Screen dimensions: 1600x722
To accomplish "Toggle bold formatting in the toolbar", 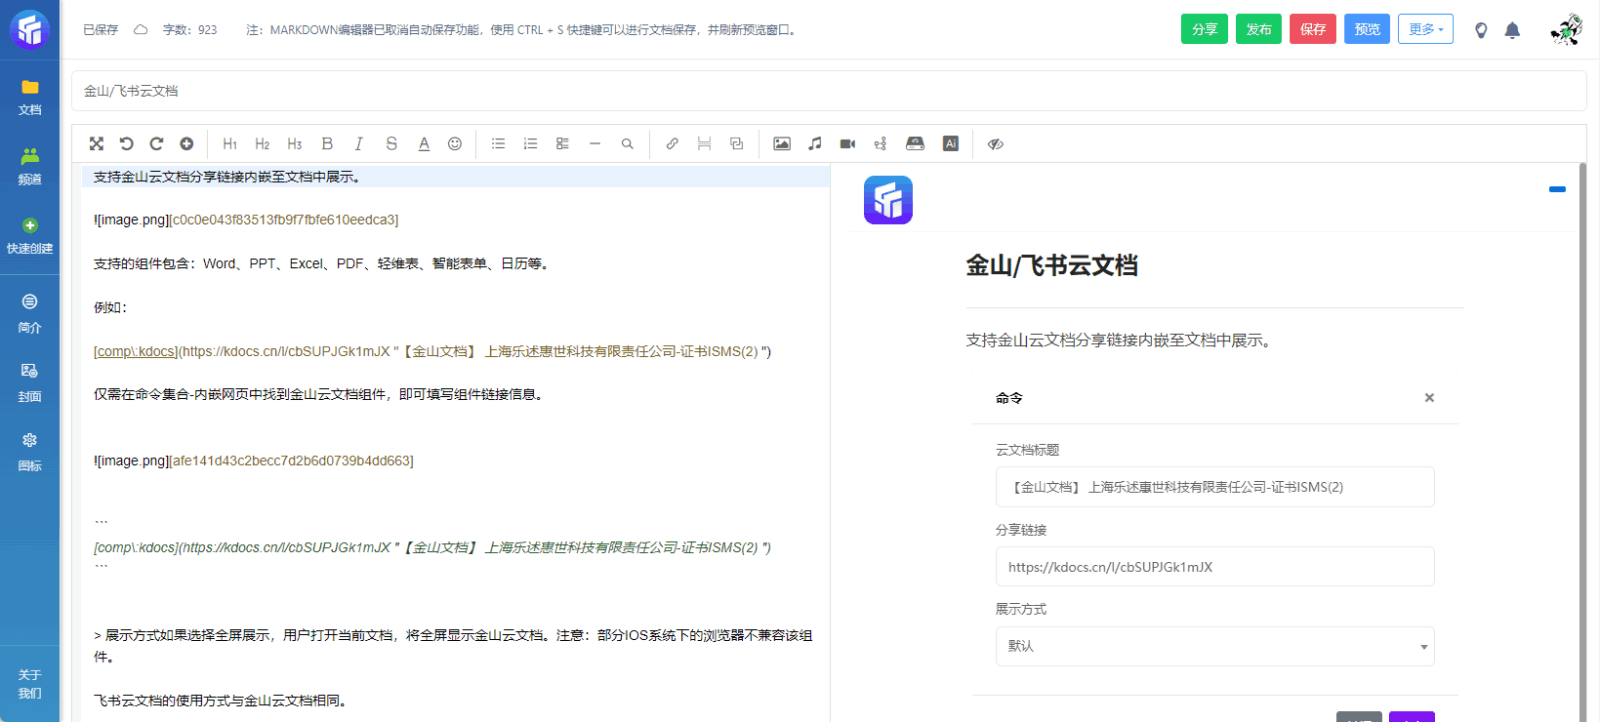I will point(327,144).
